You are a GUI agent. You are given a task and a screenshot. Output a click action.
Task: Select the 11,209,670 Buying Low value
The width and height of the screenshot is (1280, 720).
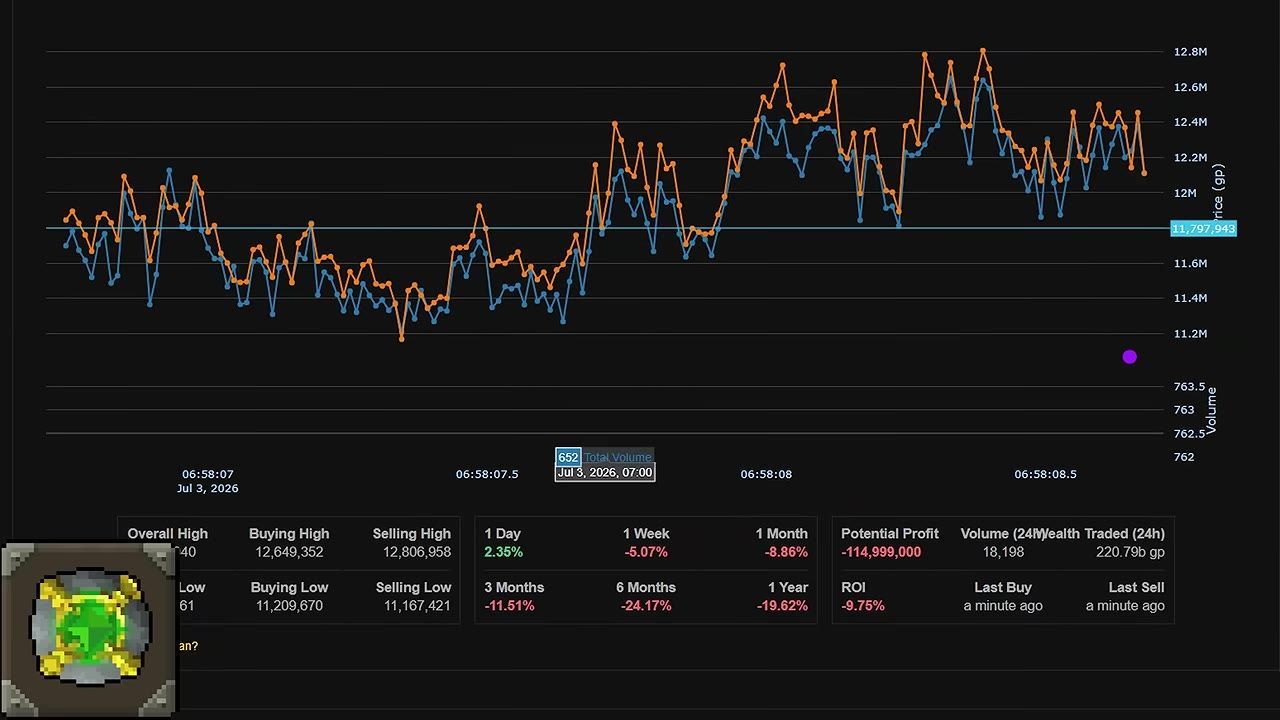289,606
